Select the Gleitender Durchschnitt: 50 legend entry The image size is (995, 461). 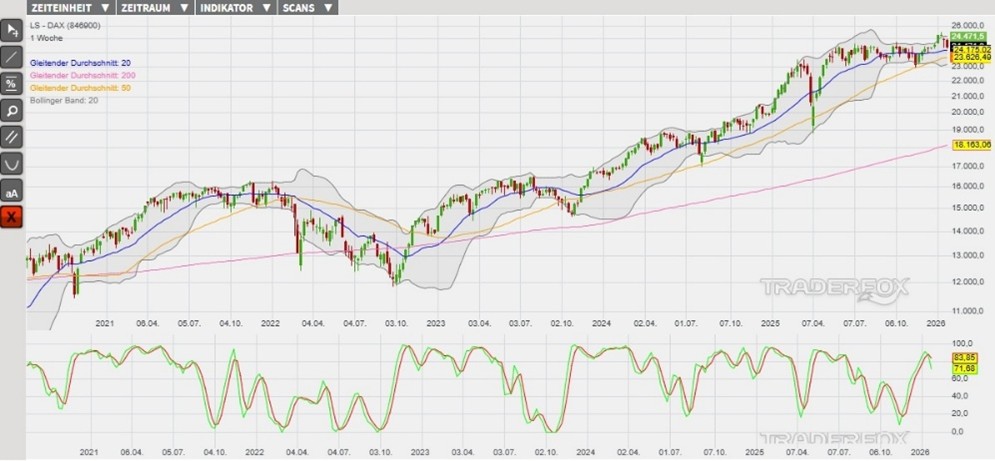[x=80, y=88]
